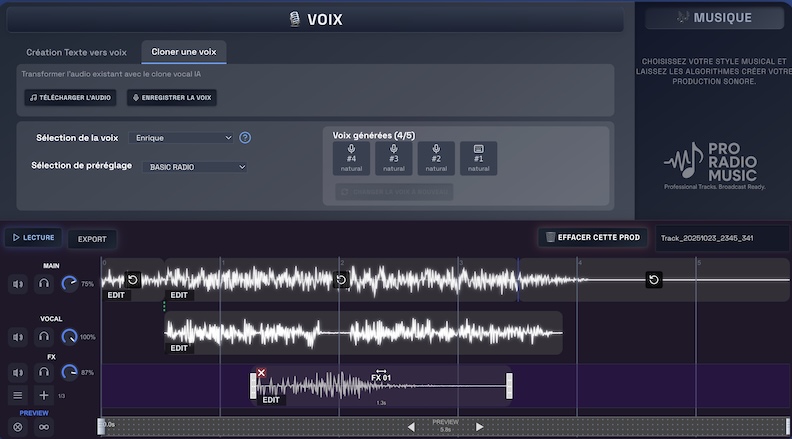Click the preview cancel circle-X icon

pos(18,427)
